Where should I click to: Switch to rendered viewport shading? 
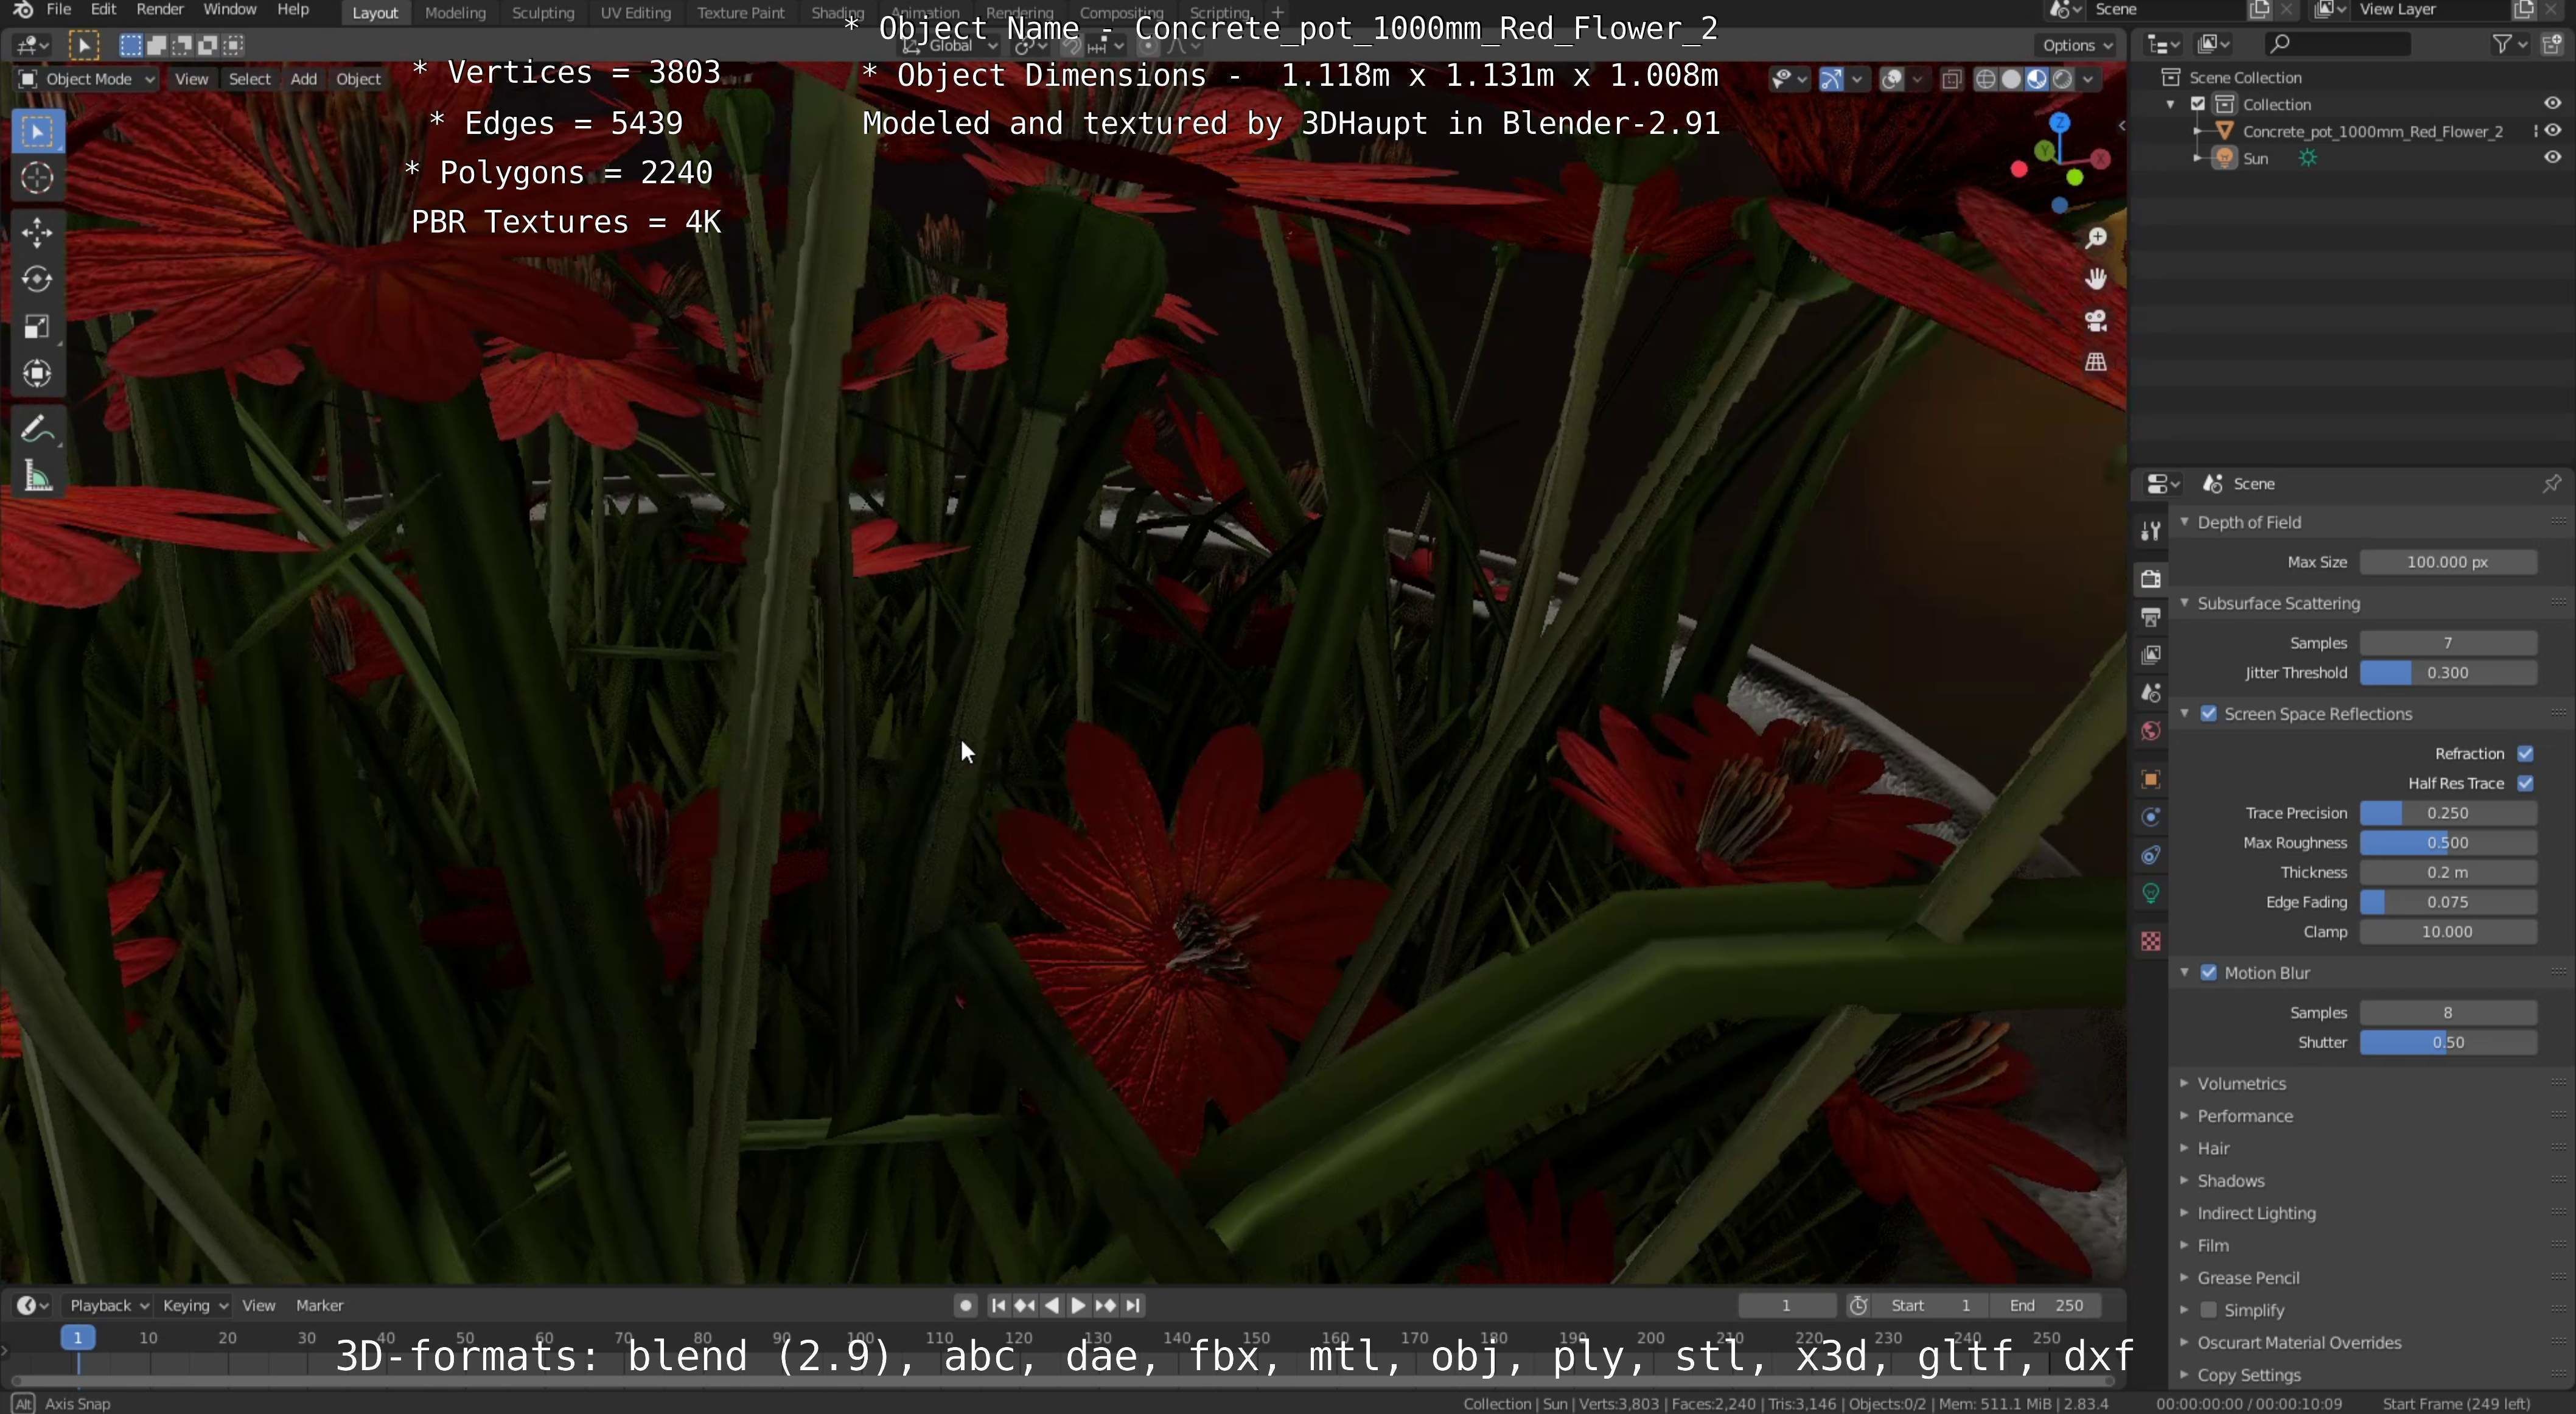coord(2062,79)
